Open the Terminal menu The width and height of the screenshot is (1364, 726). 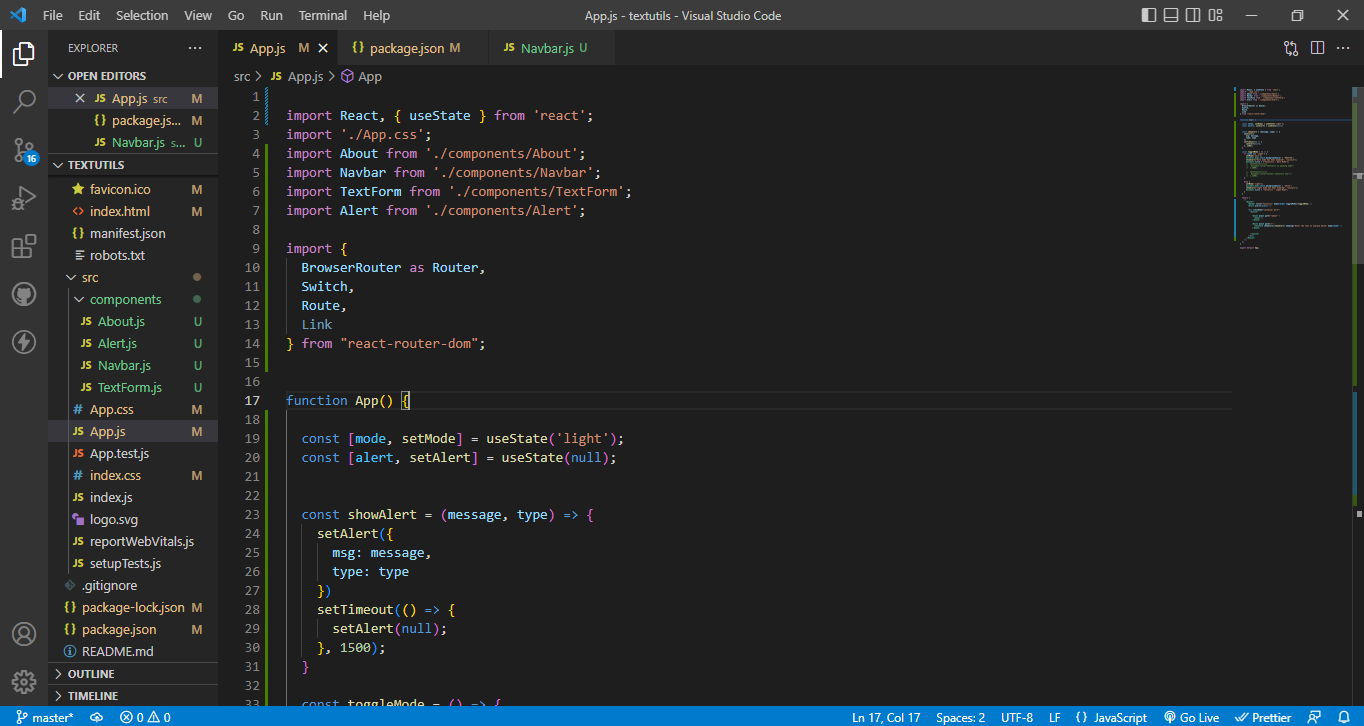323,16
